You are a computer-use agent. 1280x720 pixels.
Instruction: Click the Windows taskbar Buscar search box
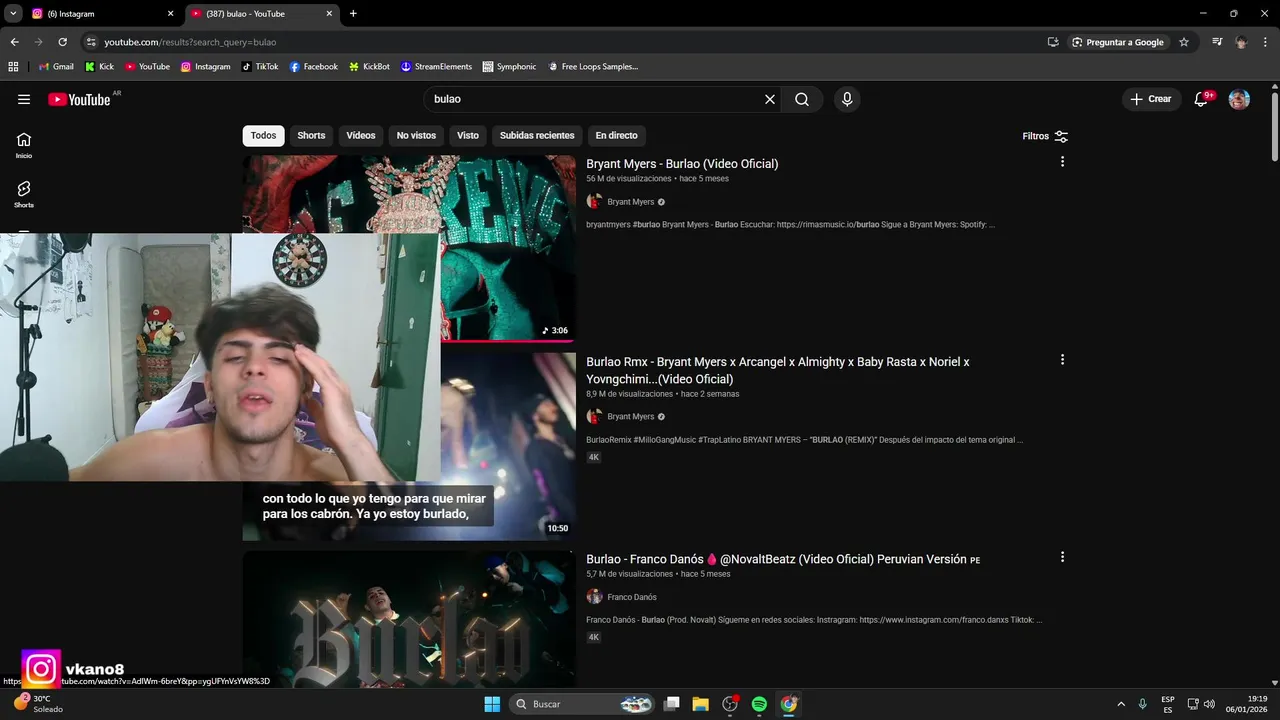583,704
